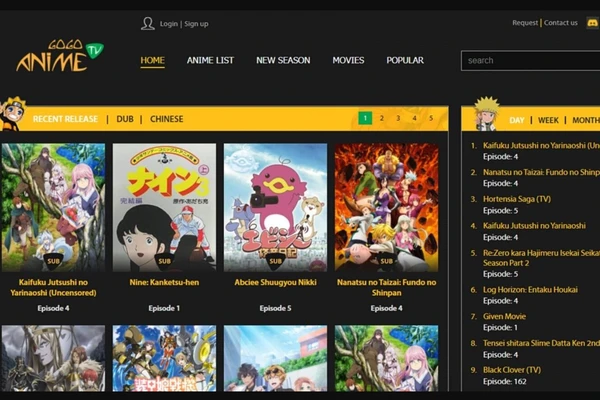Open the ANIME LIST menu

(x=210, y=60)
